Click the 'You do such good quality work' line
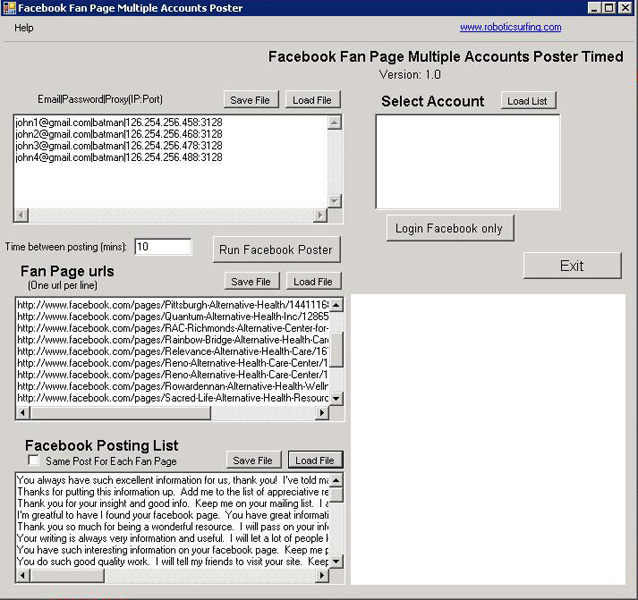Image resolution: width=638 pixels, height=600 pixels. point(173,561)
